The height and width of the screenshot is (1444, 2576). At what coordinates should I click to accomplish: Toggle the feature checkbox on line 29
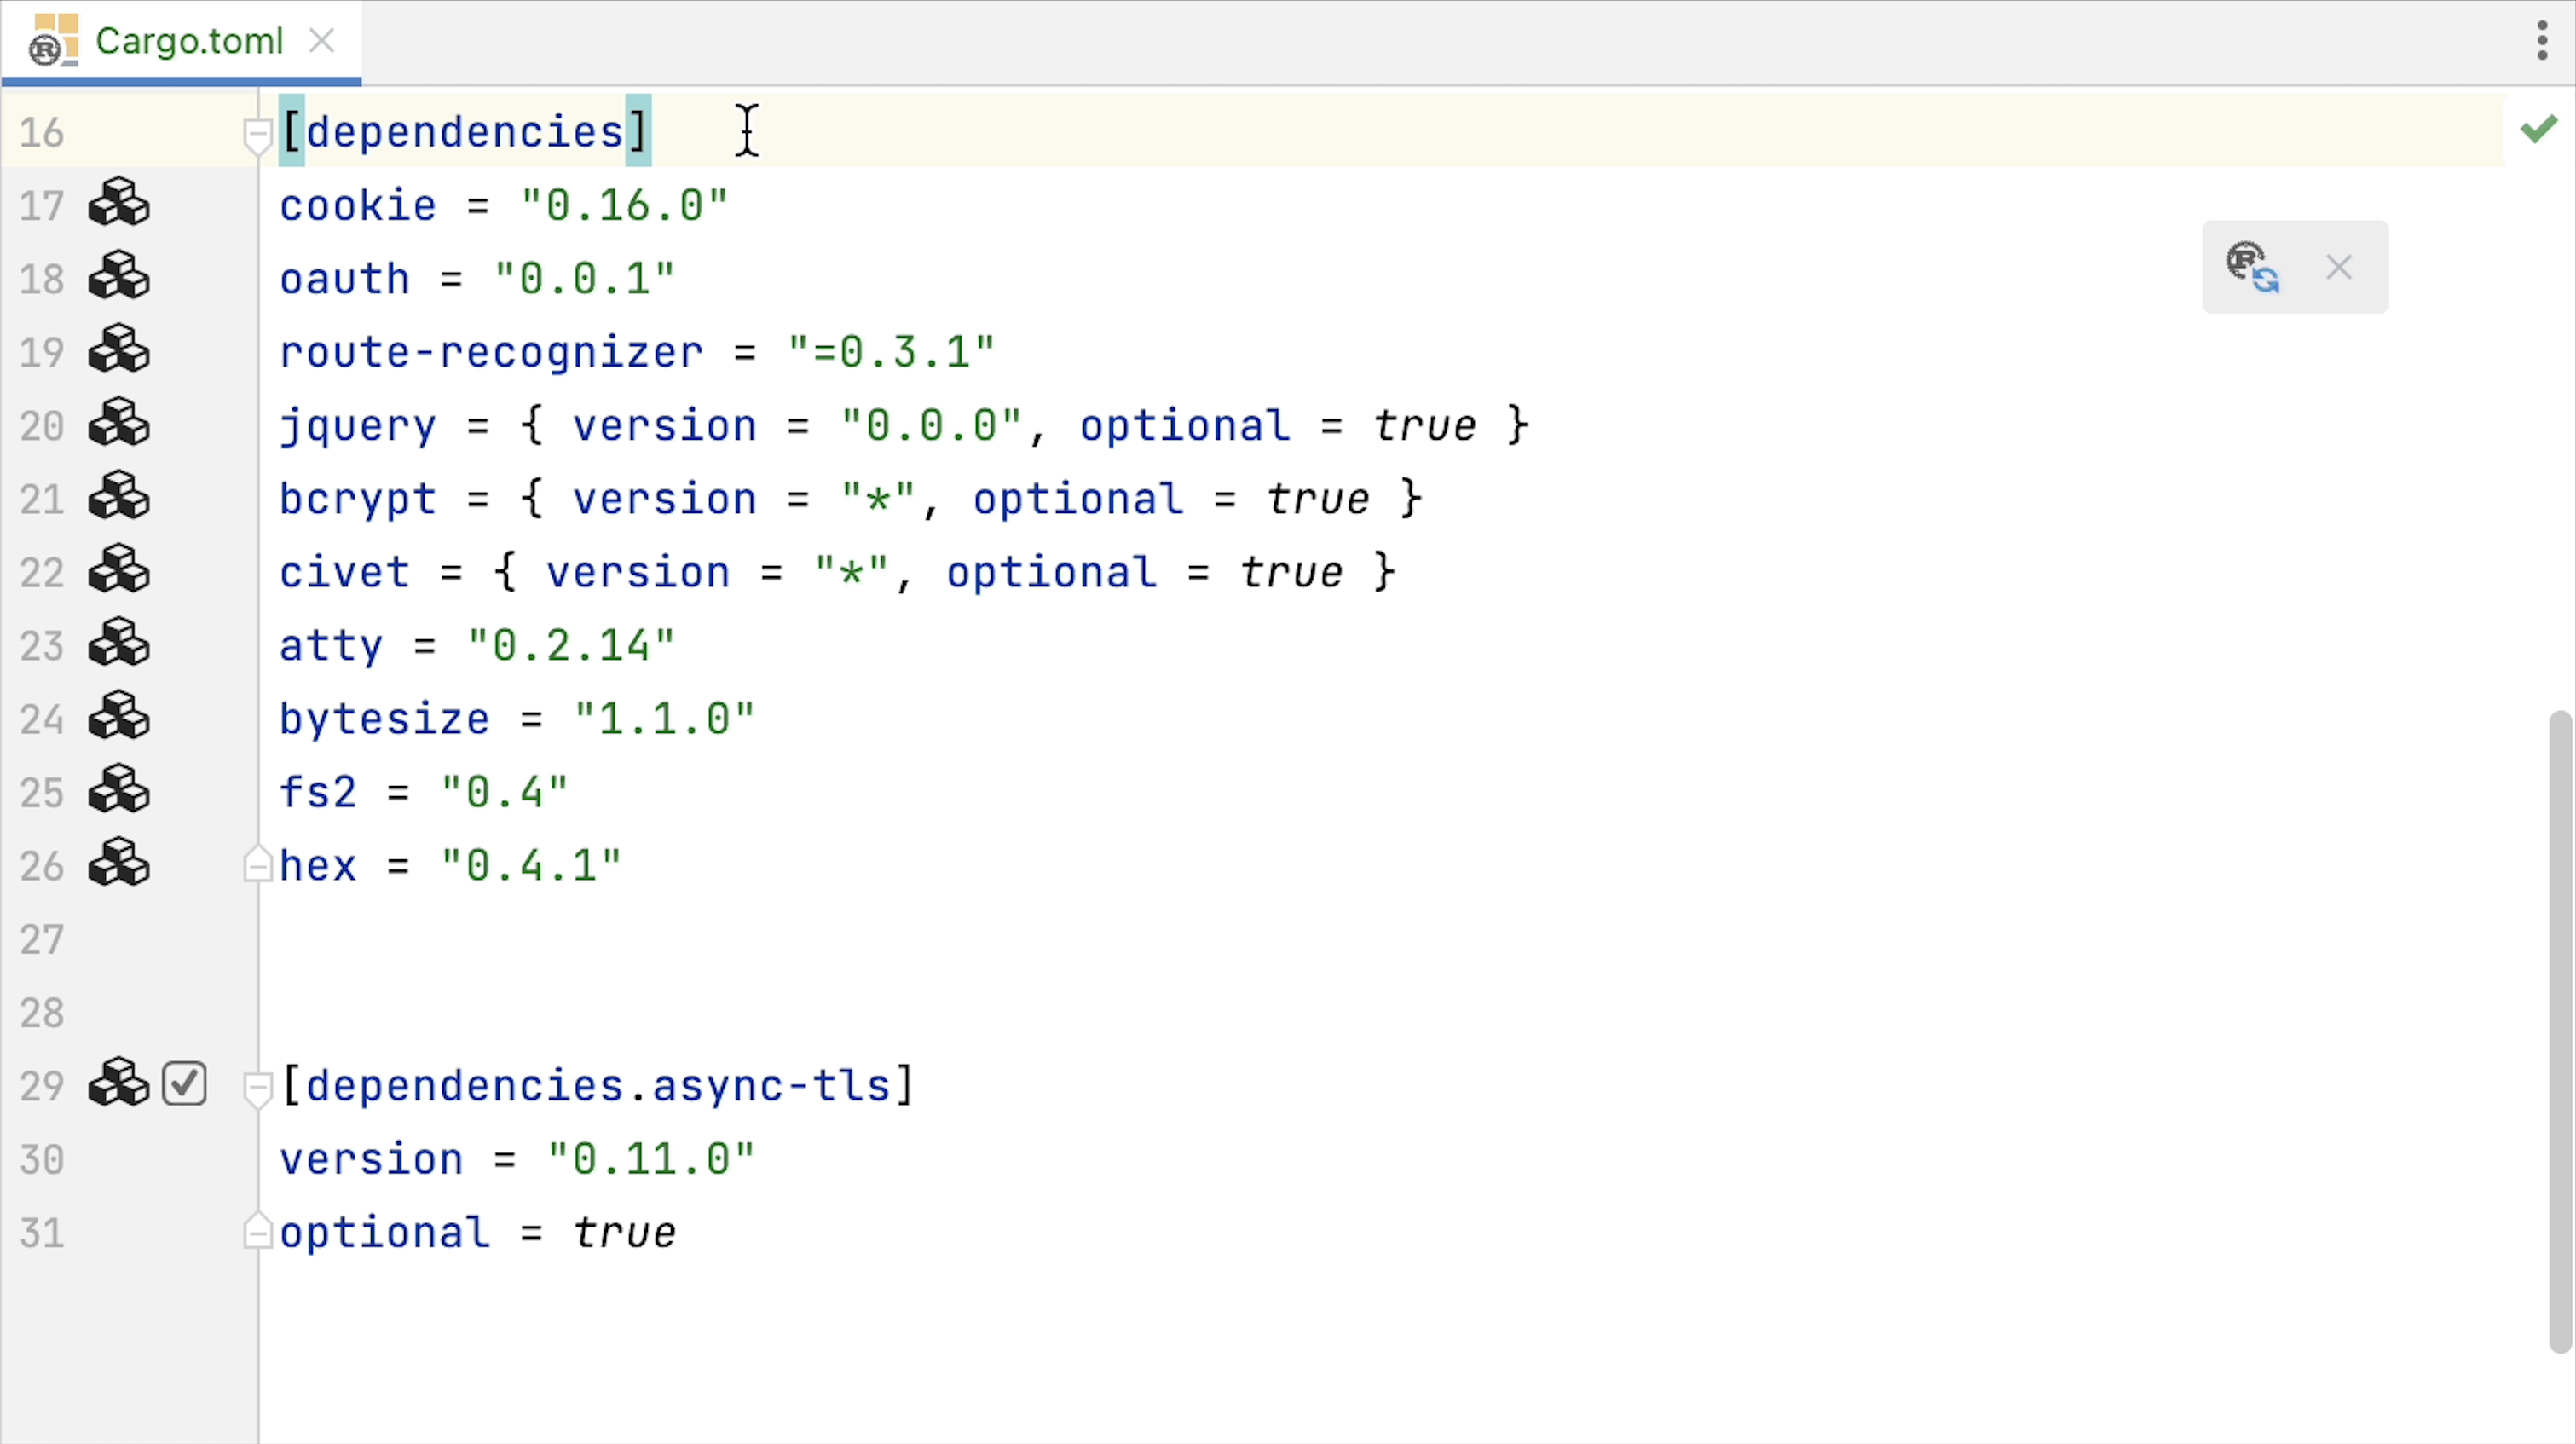pyautogui.click(x=184, y=1084)
